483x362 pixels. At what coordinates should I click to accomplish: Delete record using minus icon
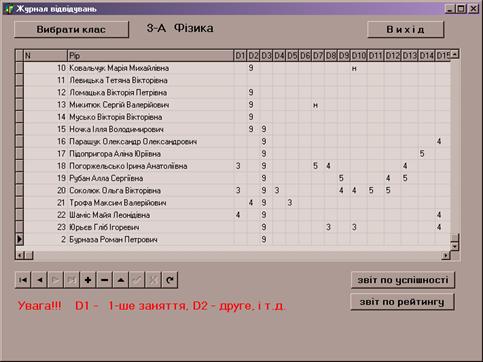104,280
